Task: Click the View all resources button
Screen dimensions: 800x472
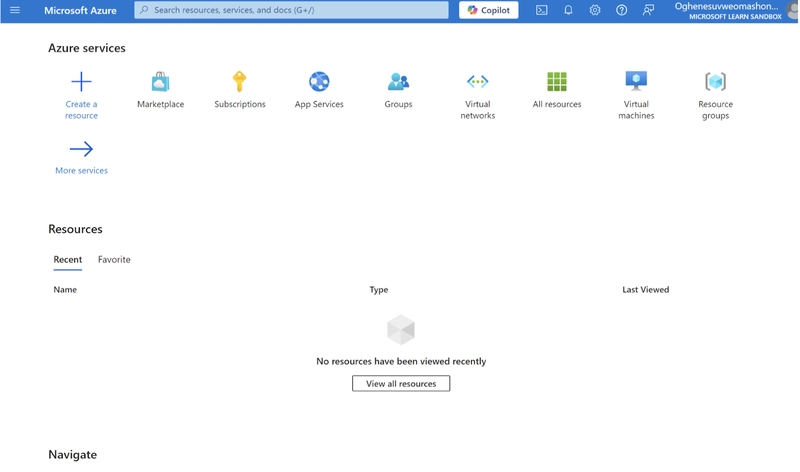Action: coord(401,384)
